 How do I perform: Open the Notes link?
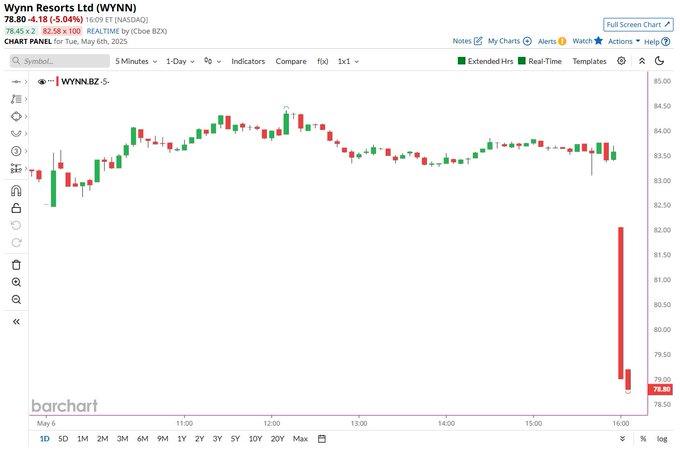tap(467, 41)
